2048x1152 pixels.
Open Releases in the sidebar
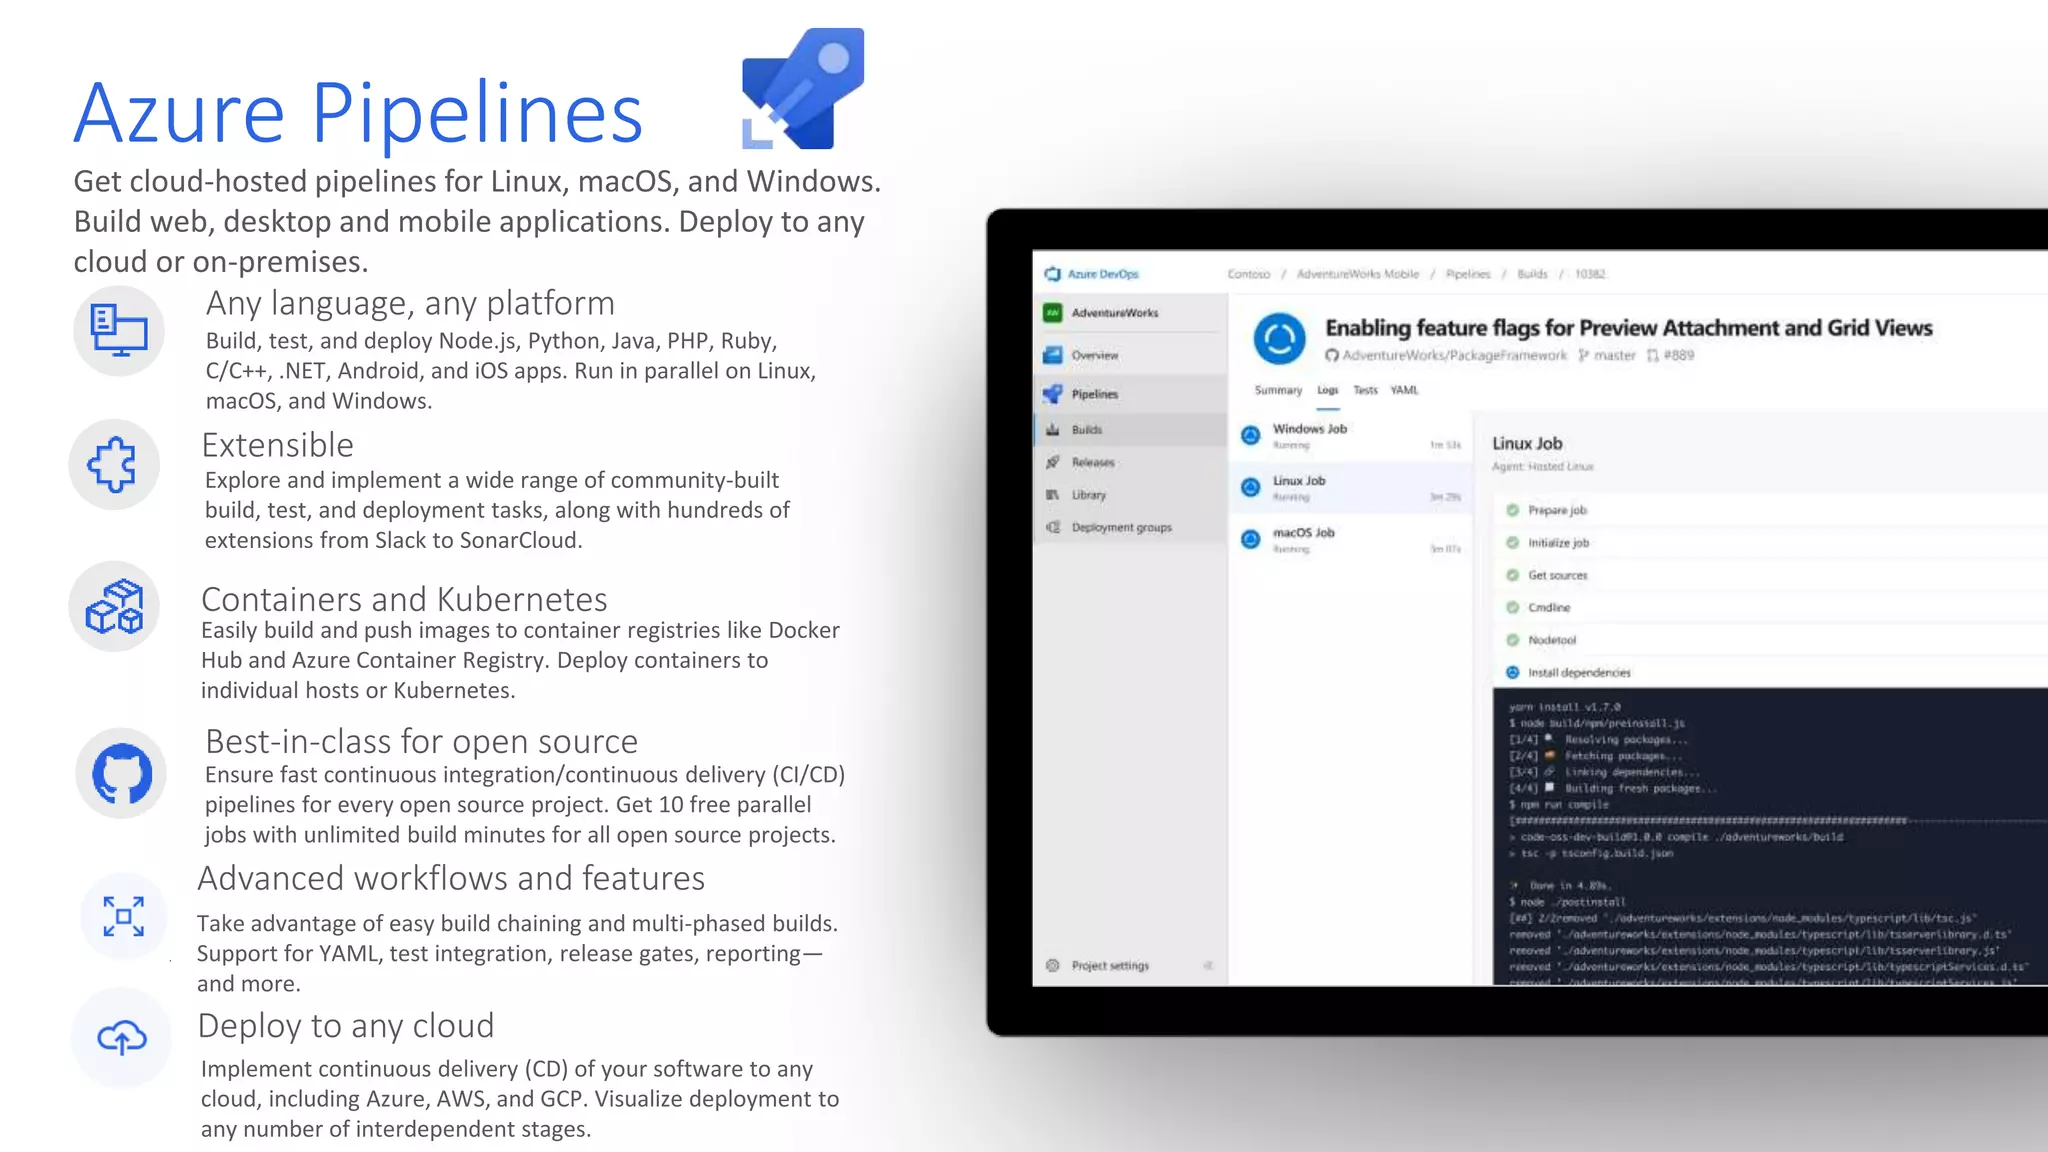pyautogui.click(x=1092, y=462)
